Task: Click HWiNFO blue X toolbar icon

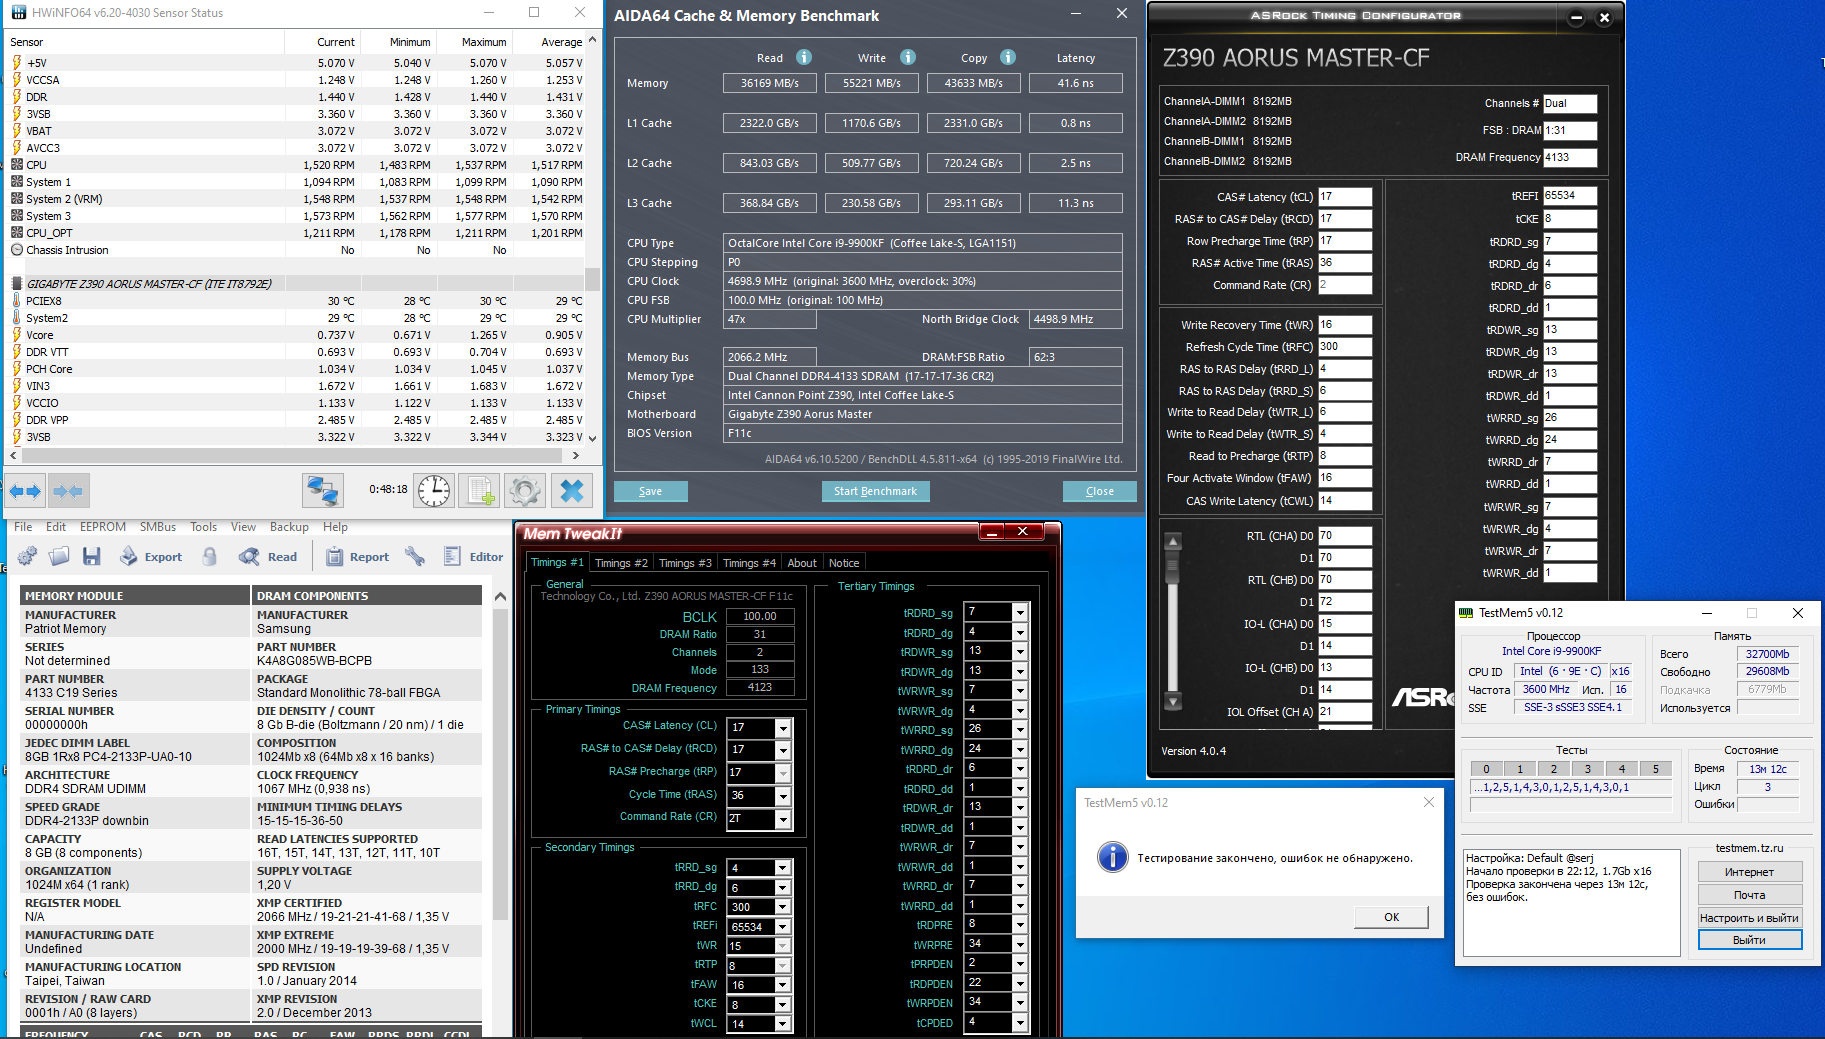Action: coord(572,491)
